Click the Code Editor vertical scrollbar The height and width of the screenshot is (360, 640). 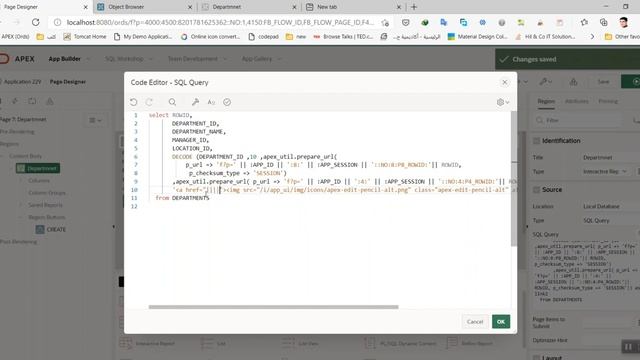point(513,178)
